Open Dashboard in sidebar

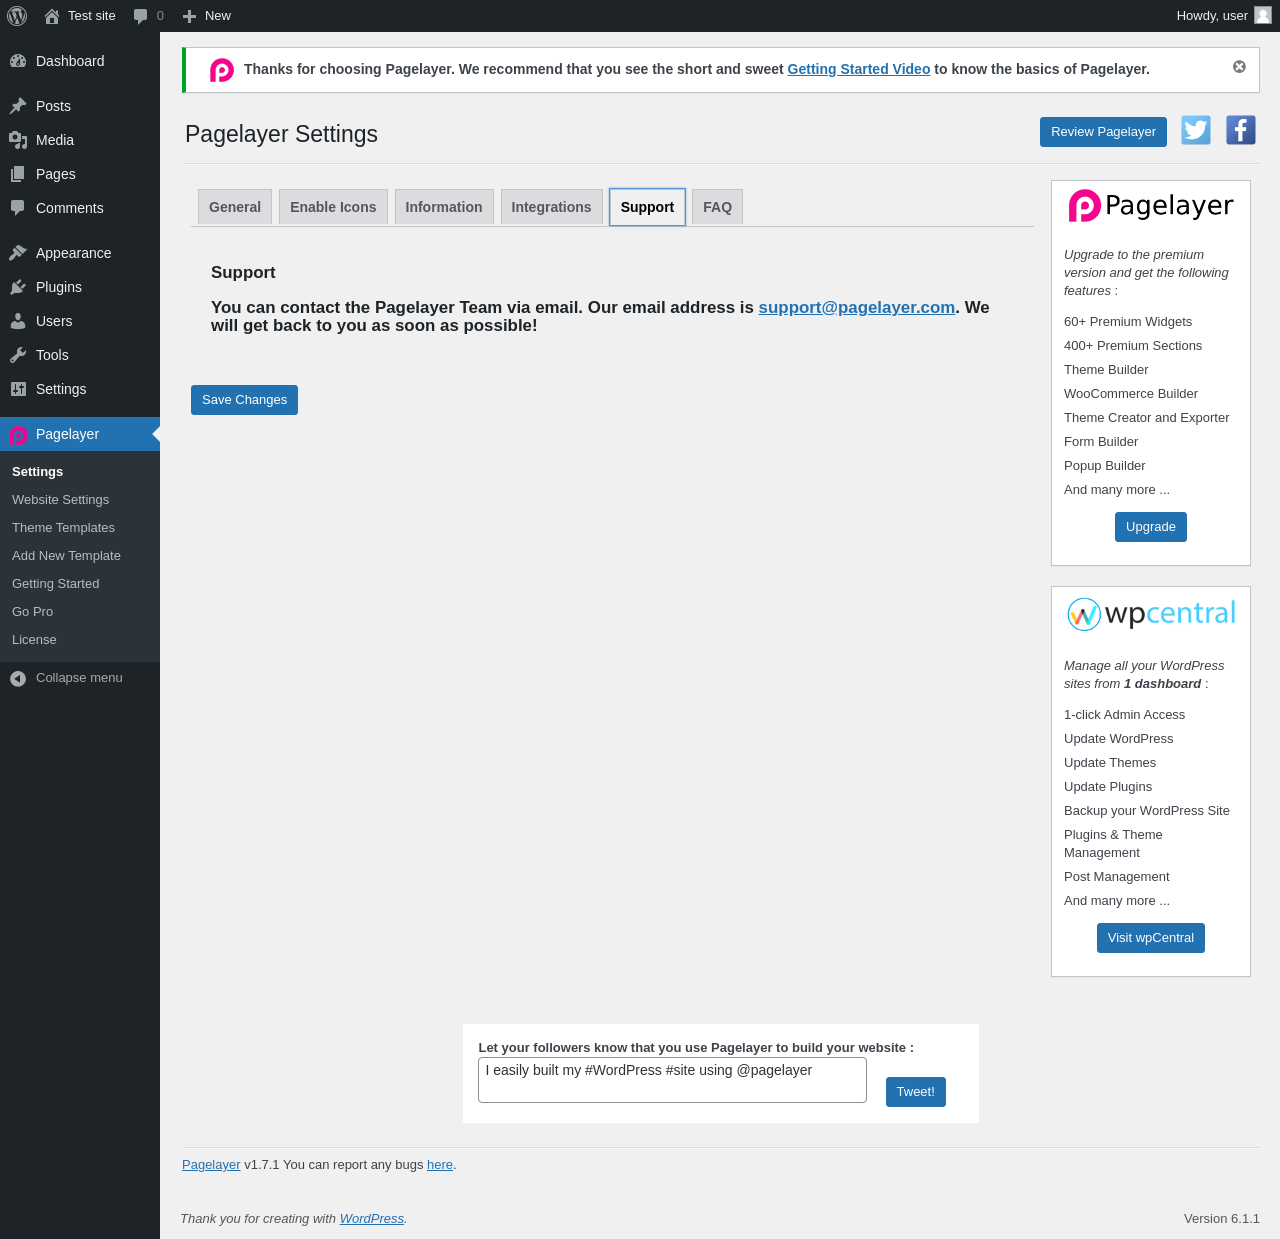tap(80, 61)
